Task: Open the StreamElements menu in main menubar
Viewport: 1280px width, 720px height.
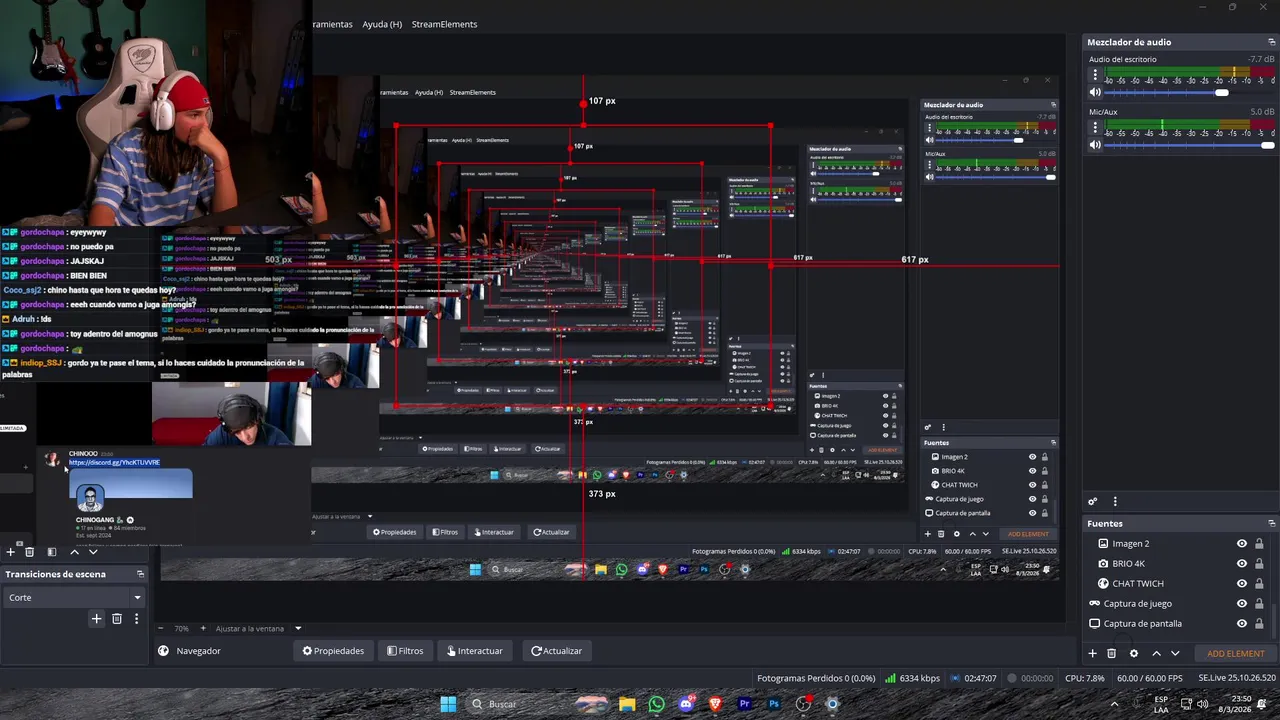Action: (444, 24)
